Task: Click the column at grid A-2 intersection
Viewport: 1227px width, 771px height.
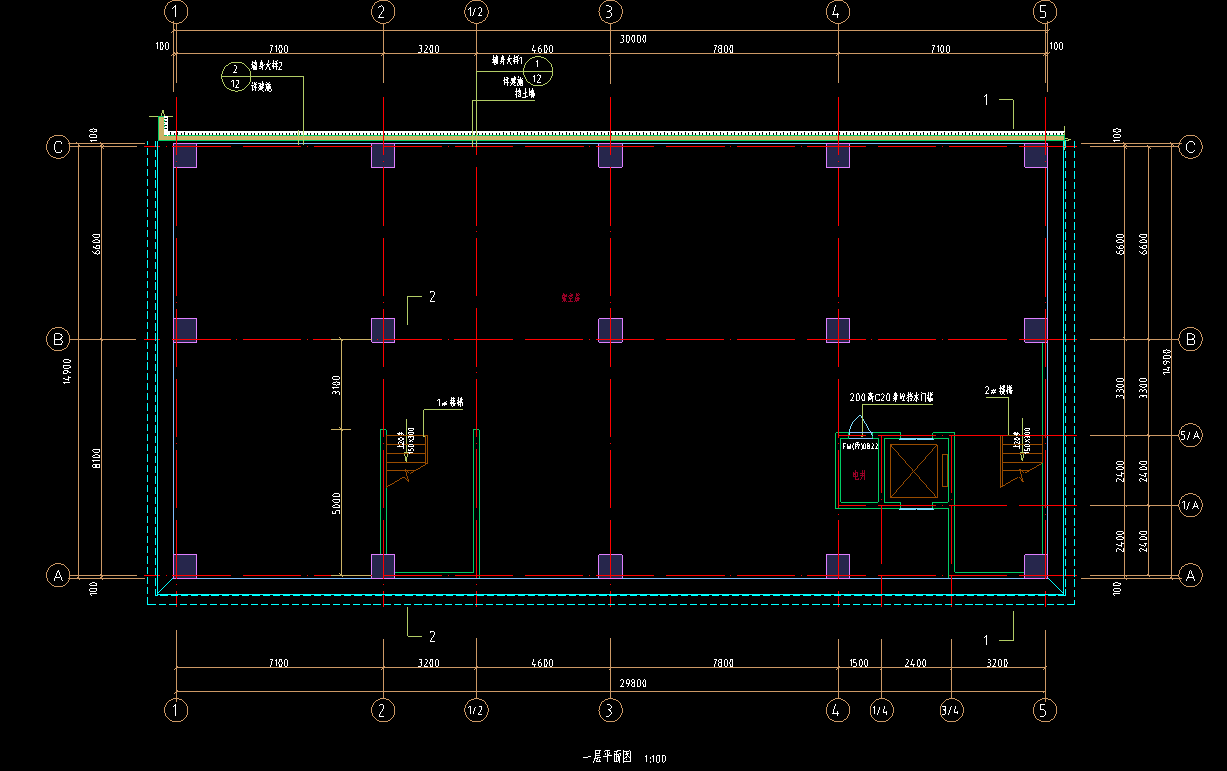Action: coord(383,566)
